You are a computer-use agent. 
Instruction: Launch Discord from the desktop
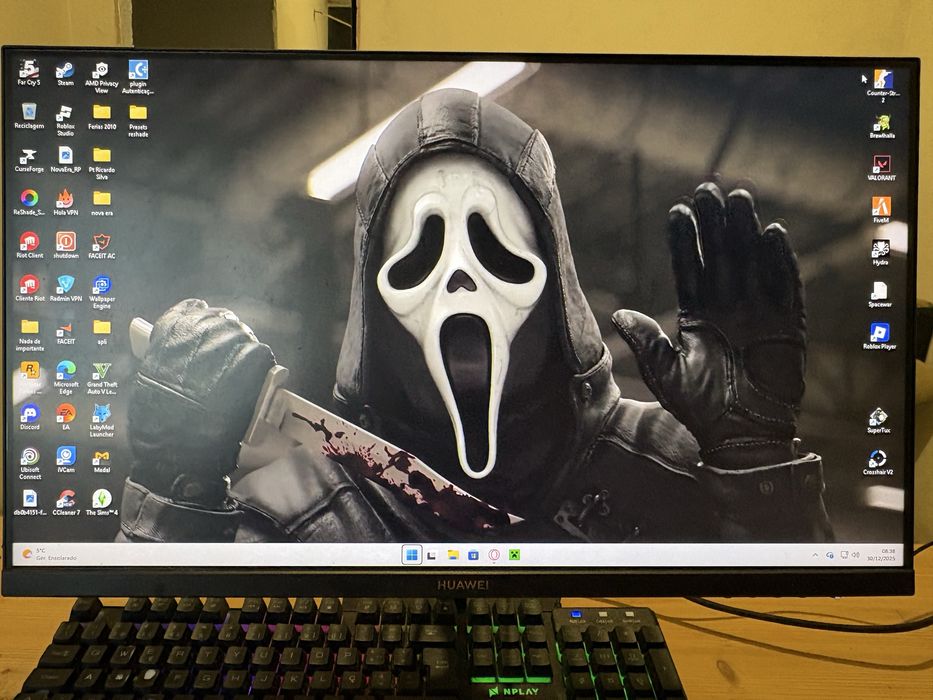pyautogui.click(x=29, y=417)
